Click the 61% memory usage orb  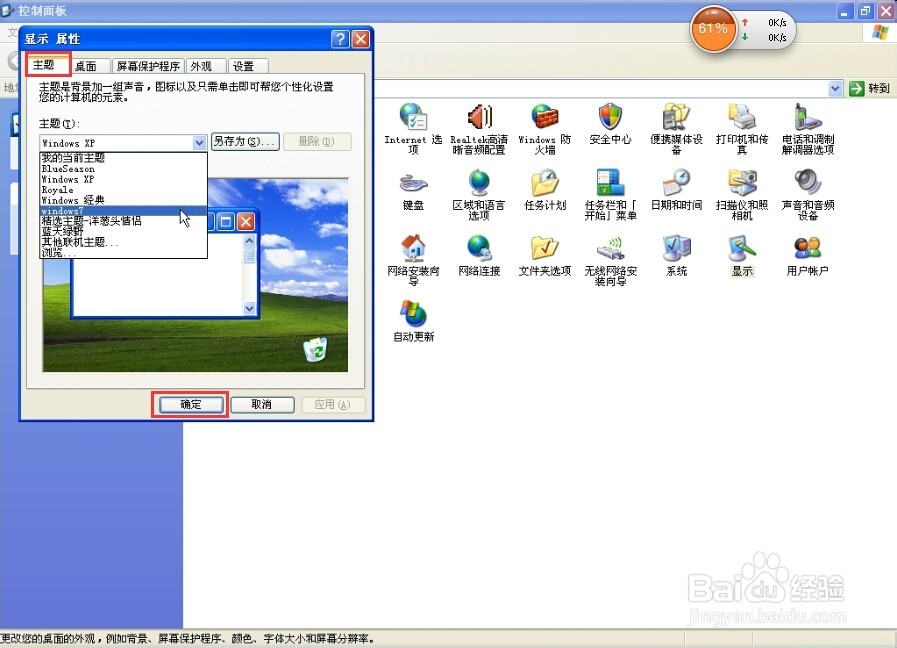(x=712, y=29)
